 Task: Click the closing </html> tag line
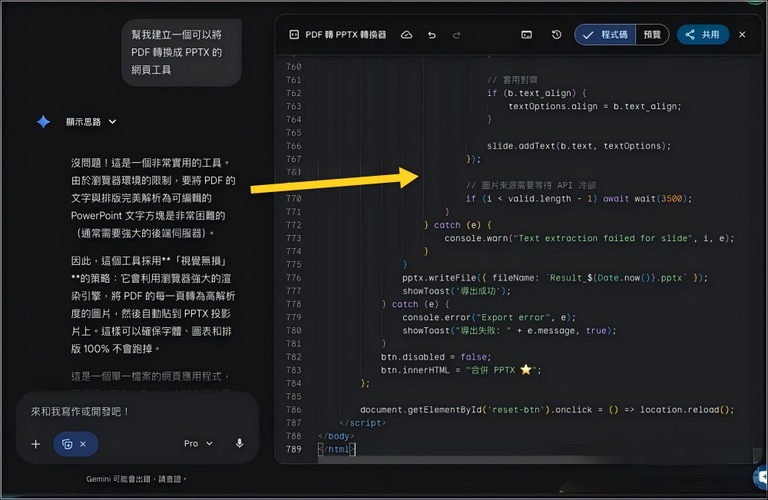[337, 449]
